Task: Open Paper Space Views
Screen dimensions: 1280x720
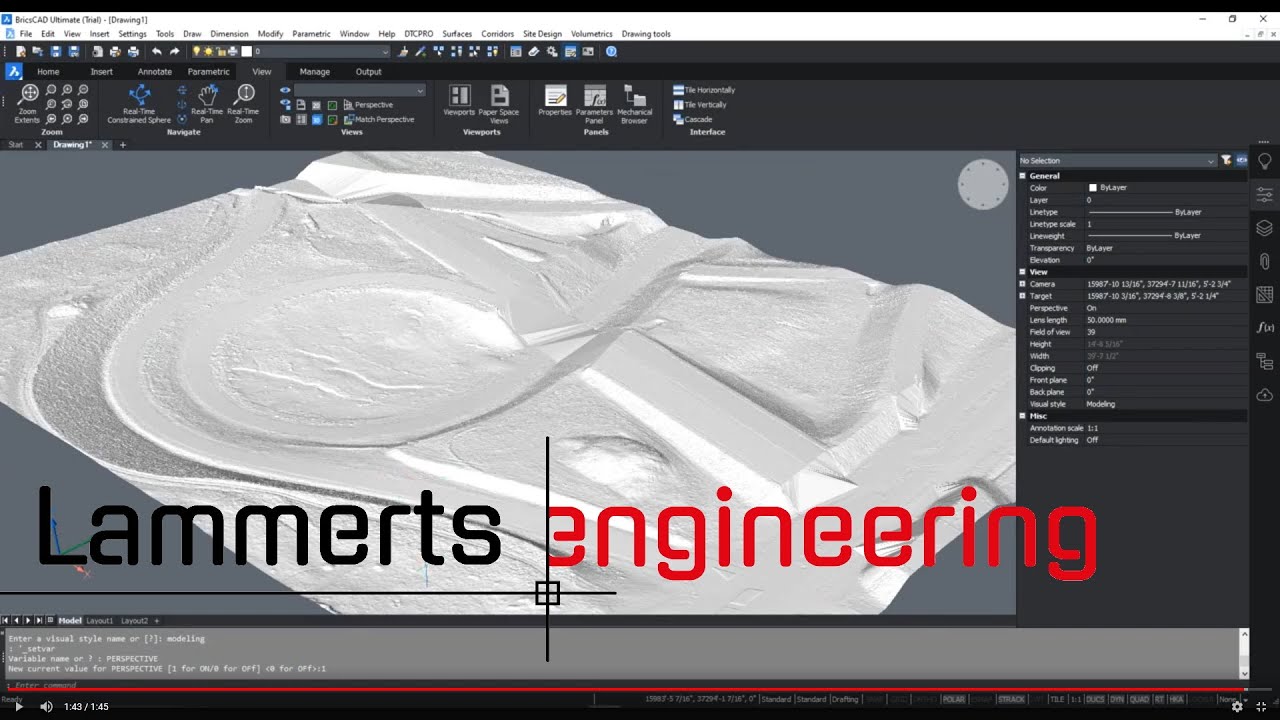Action: coord(498,104)
